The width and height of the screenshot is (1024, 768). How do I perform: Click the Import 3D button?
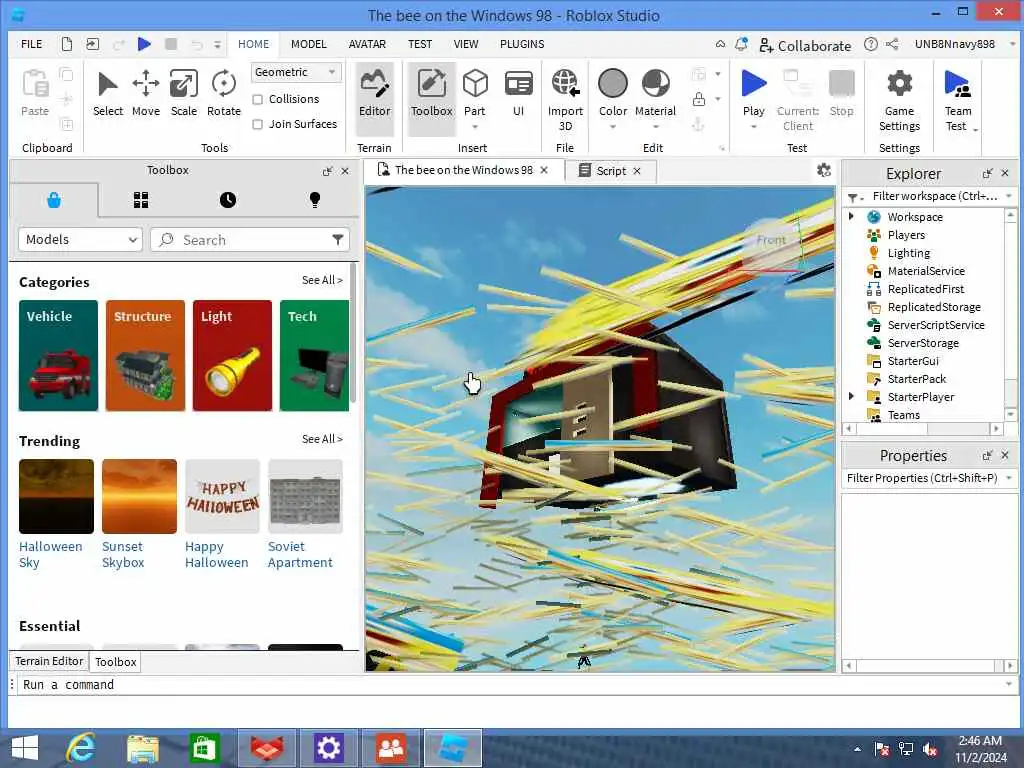(565, 99)
